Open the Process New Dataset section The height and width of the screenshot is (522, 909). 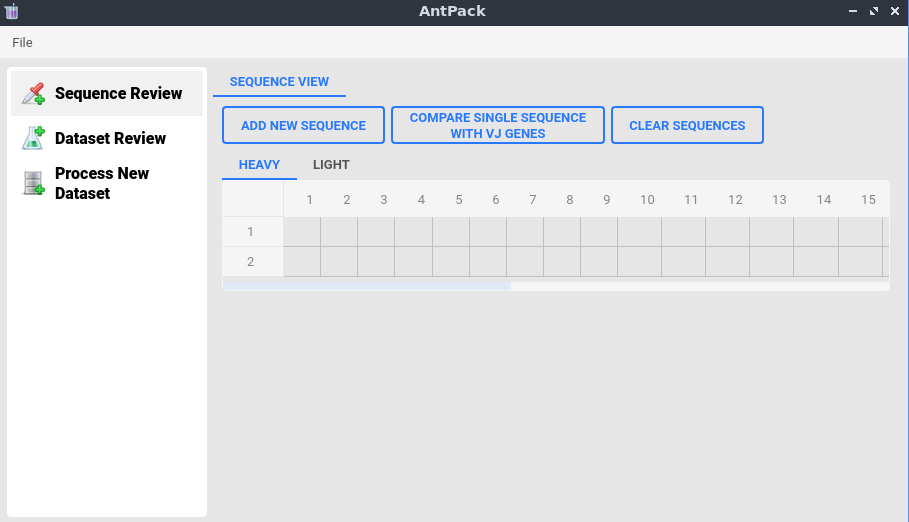(x=107, y=183)
